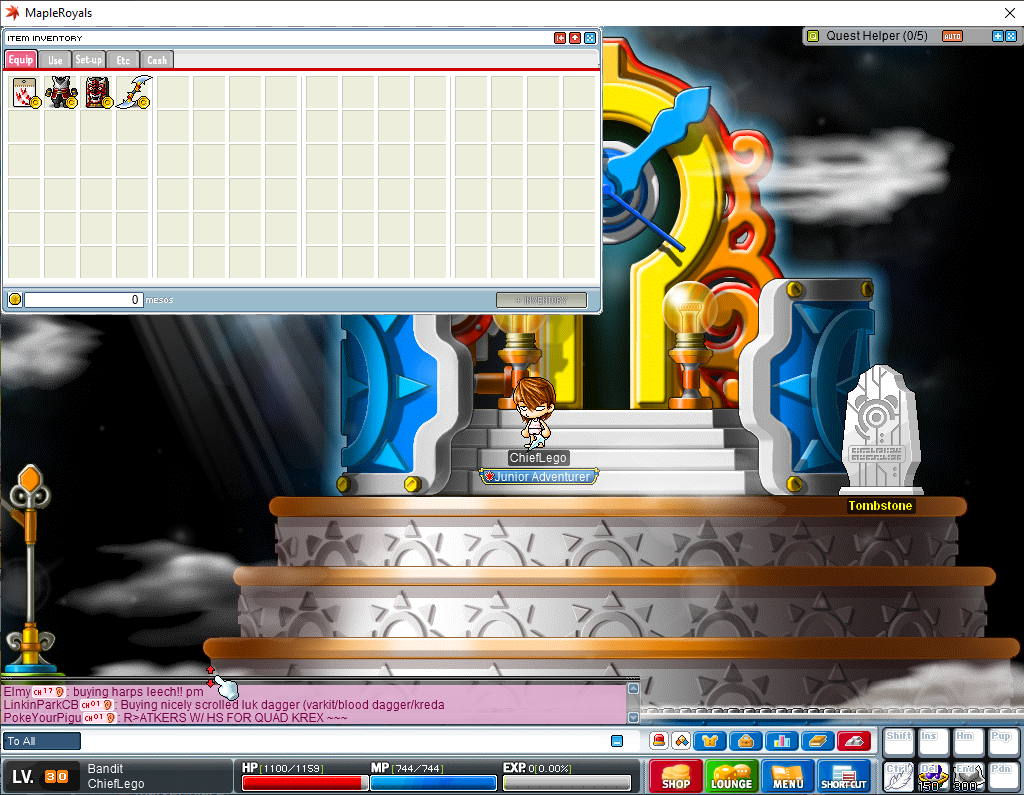Minimize chat window with blue toggle button
Viewport: 1024px width, 795px height.
coord(617,741)
